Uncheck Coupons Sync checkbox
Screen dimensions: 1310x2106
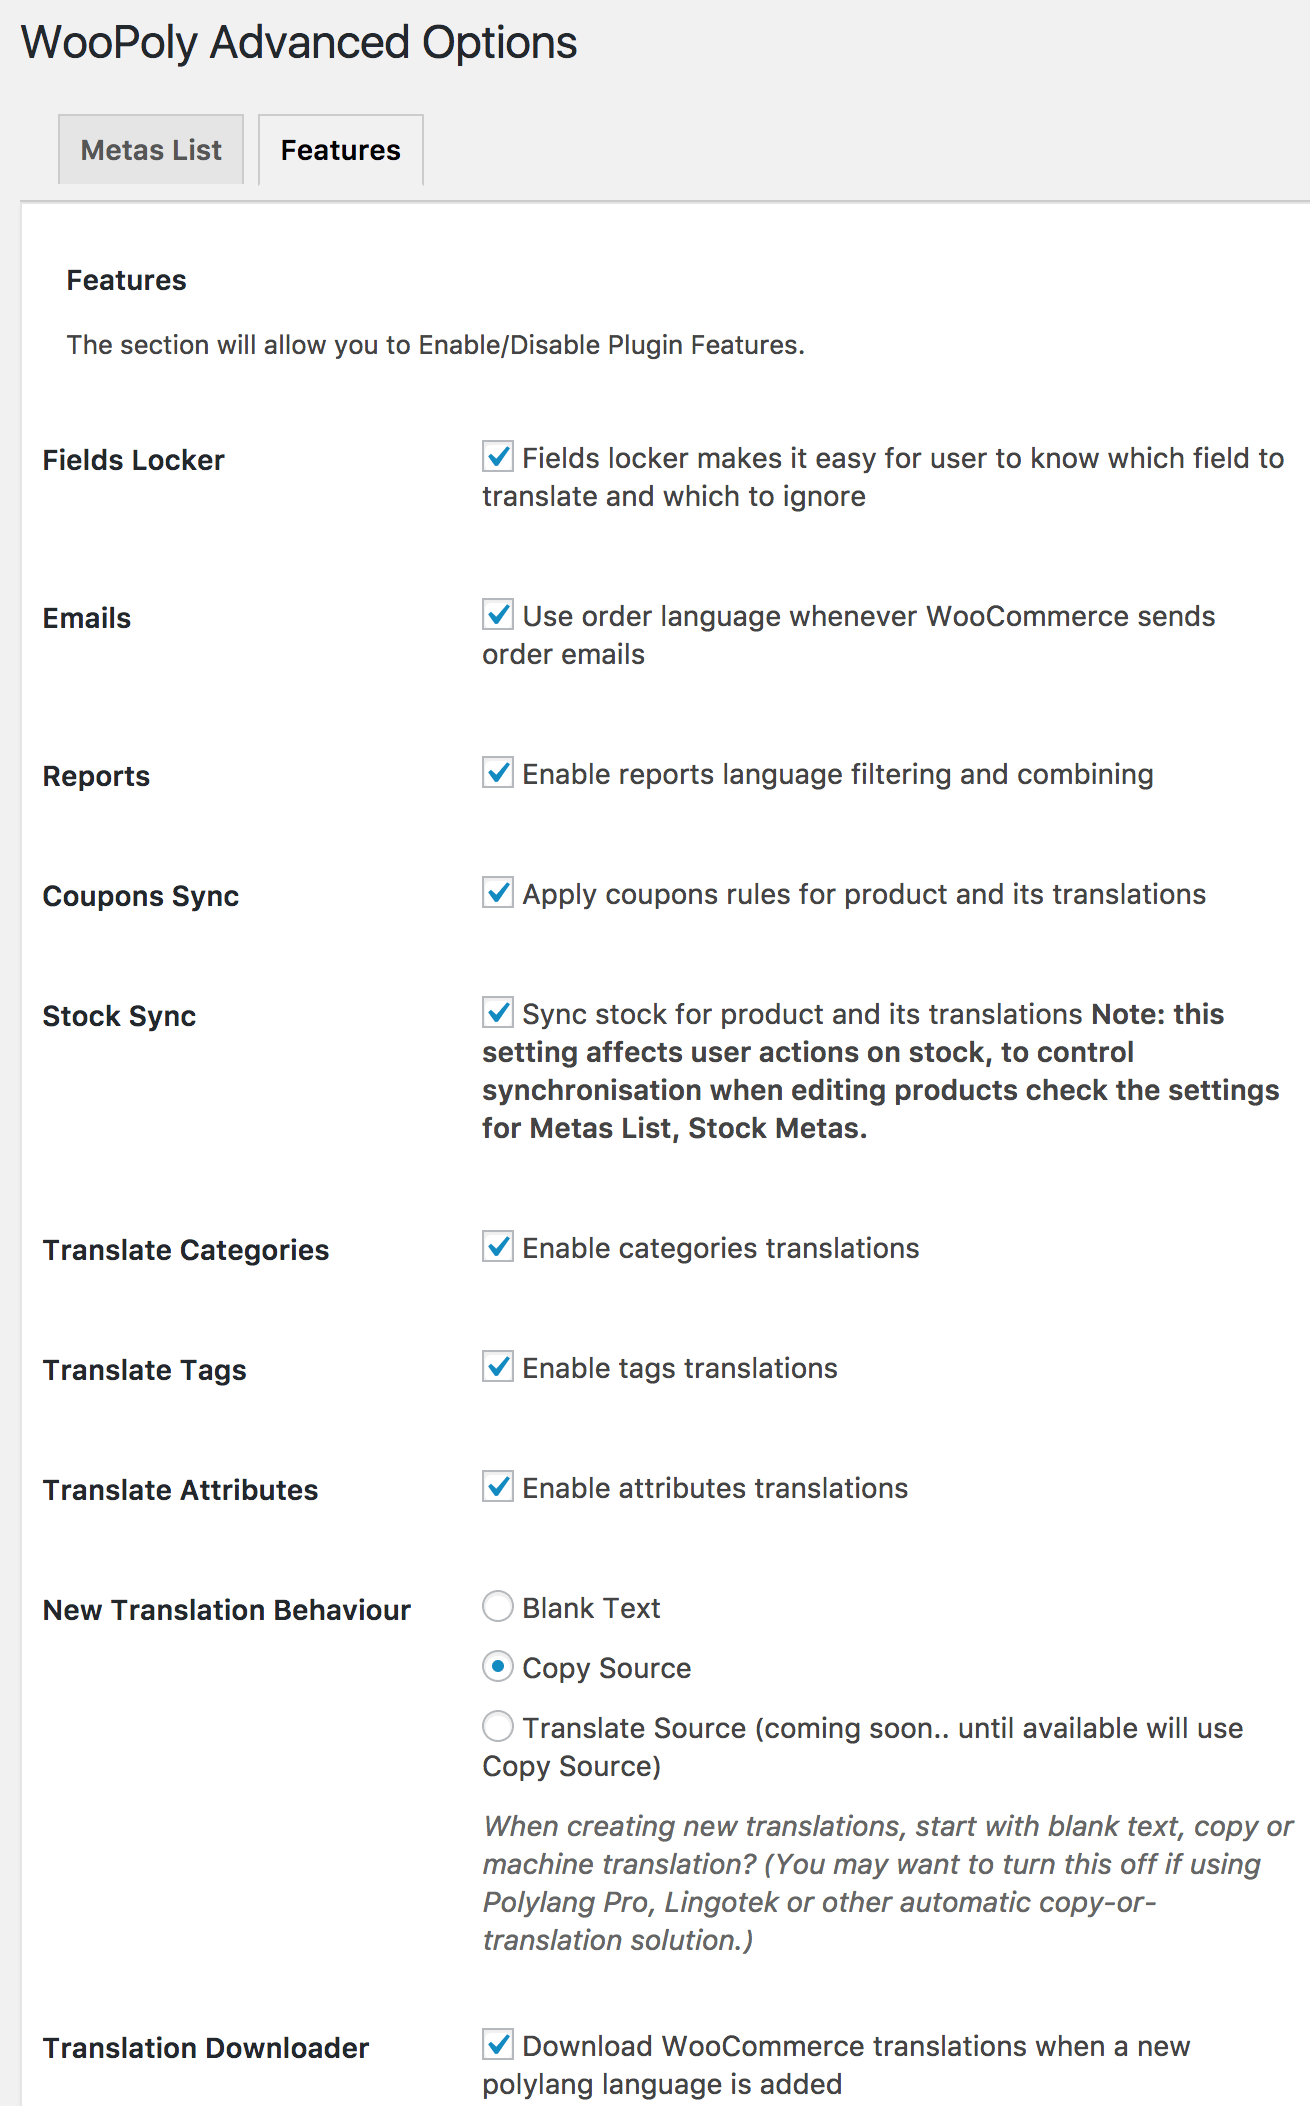[x=498, y=892]
